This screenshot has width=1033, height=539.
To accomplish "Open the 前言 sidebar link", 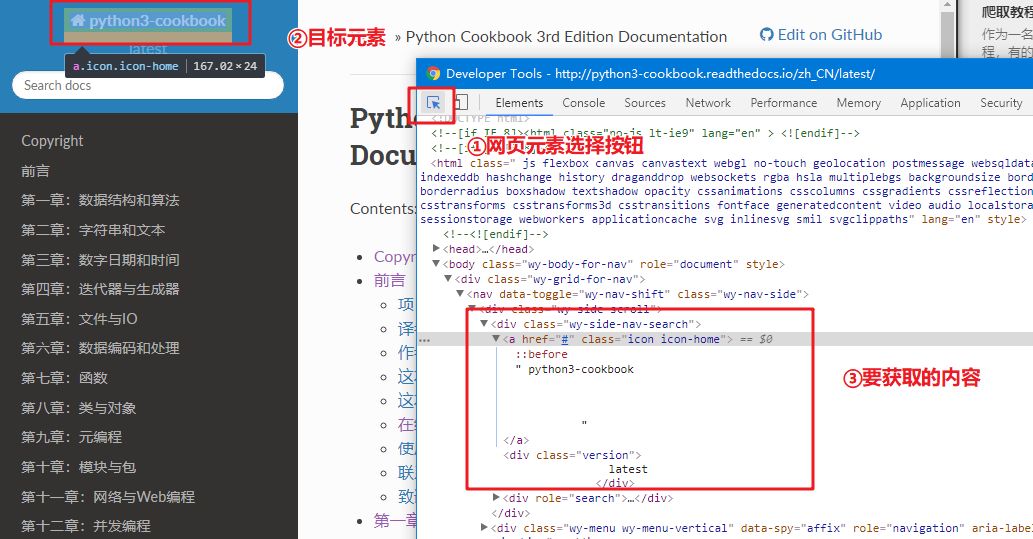I will 36,171.
